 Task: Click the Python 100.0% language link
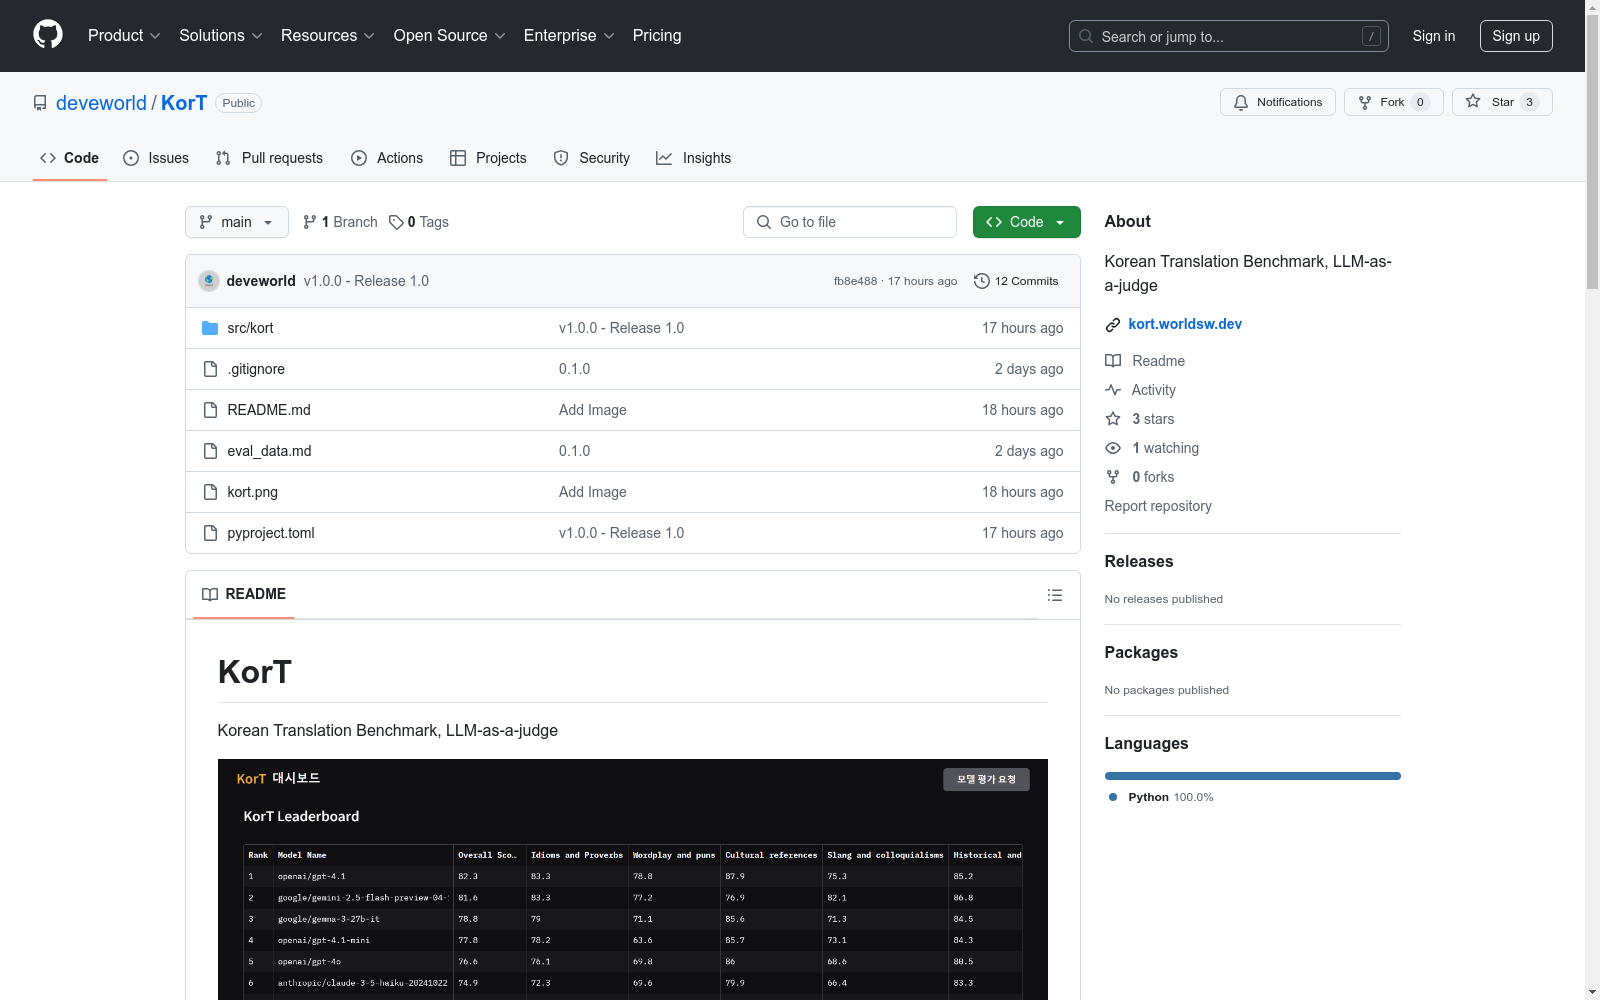1161,797
